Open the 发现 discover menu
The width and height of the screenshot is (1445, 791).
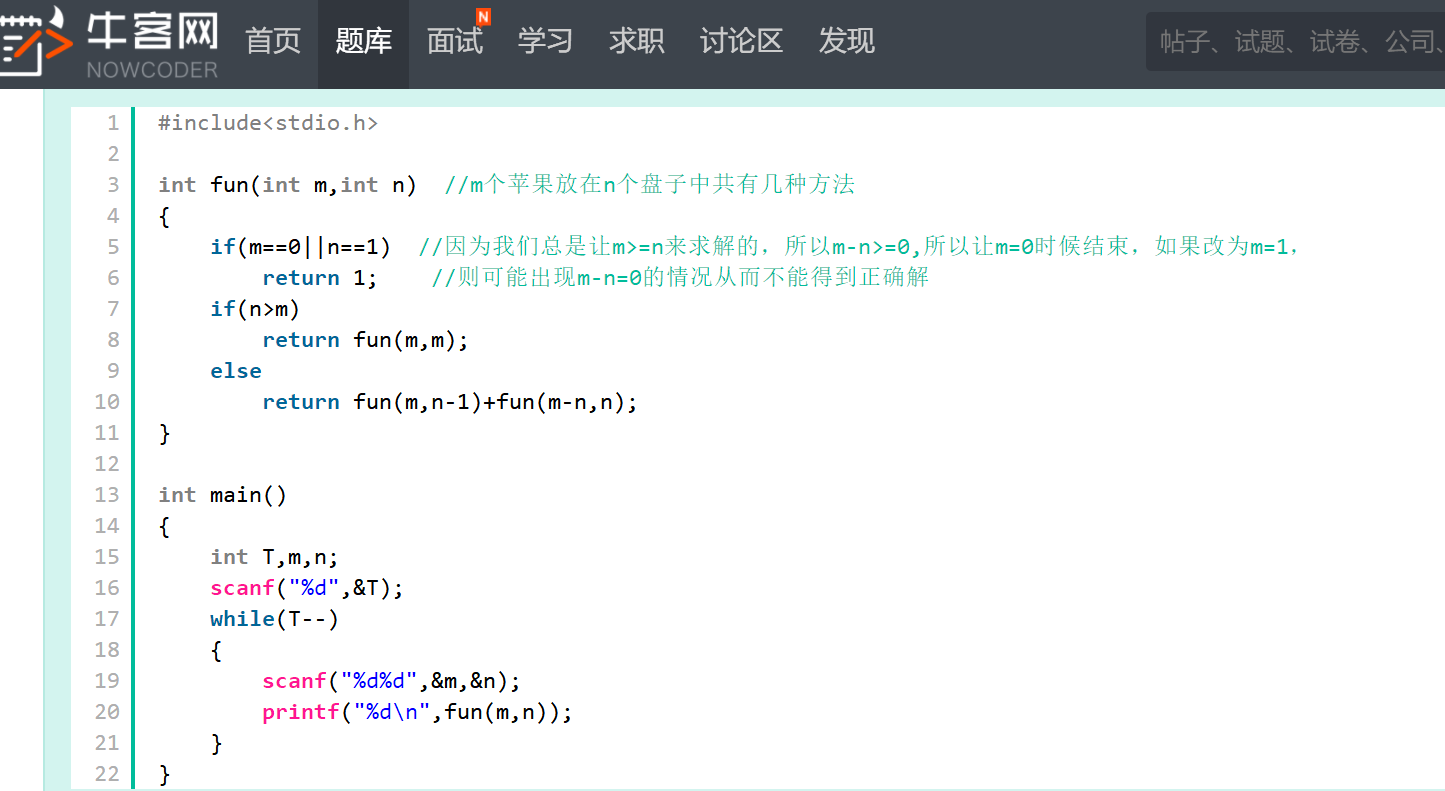pos(846,41)
